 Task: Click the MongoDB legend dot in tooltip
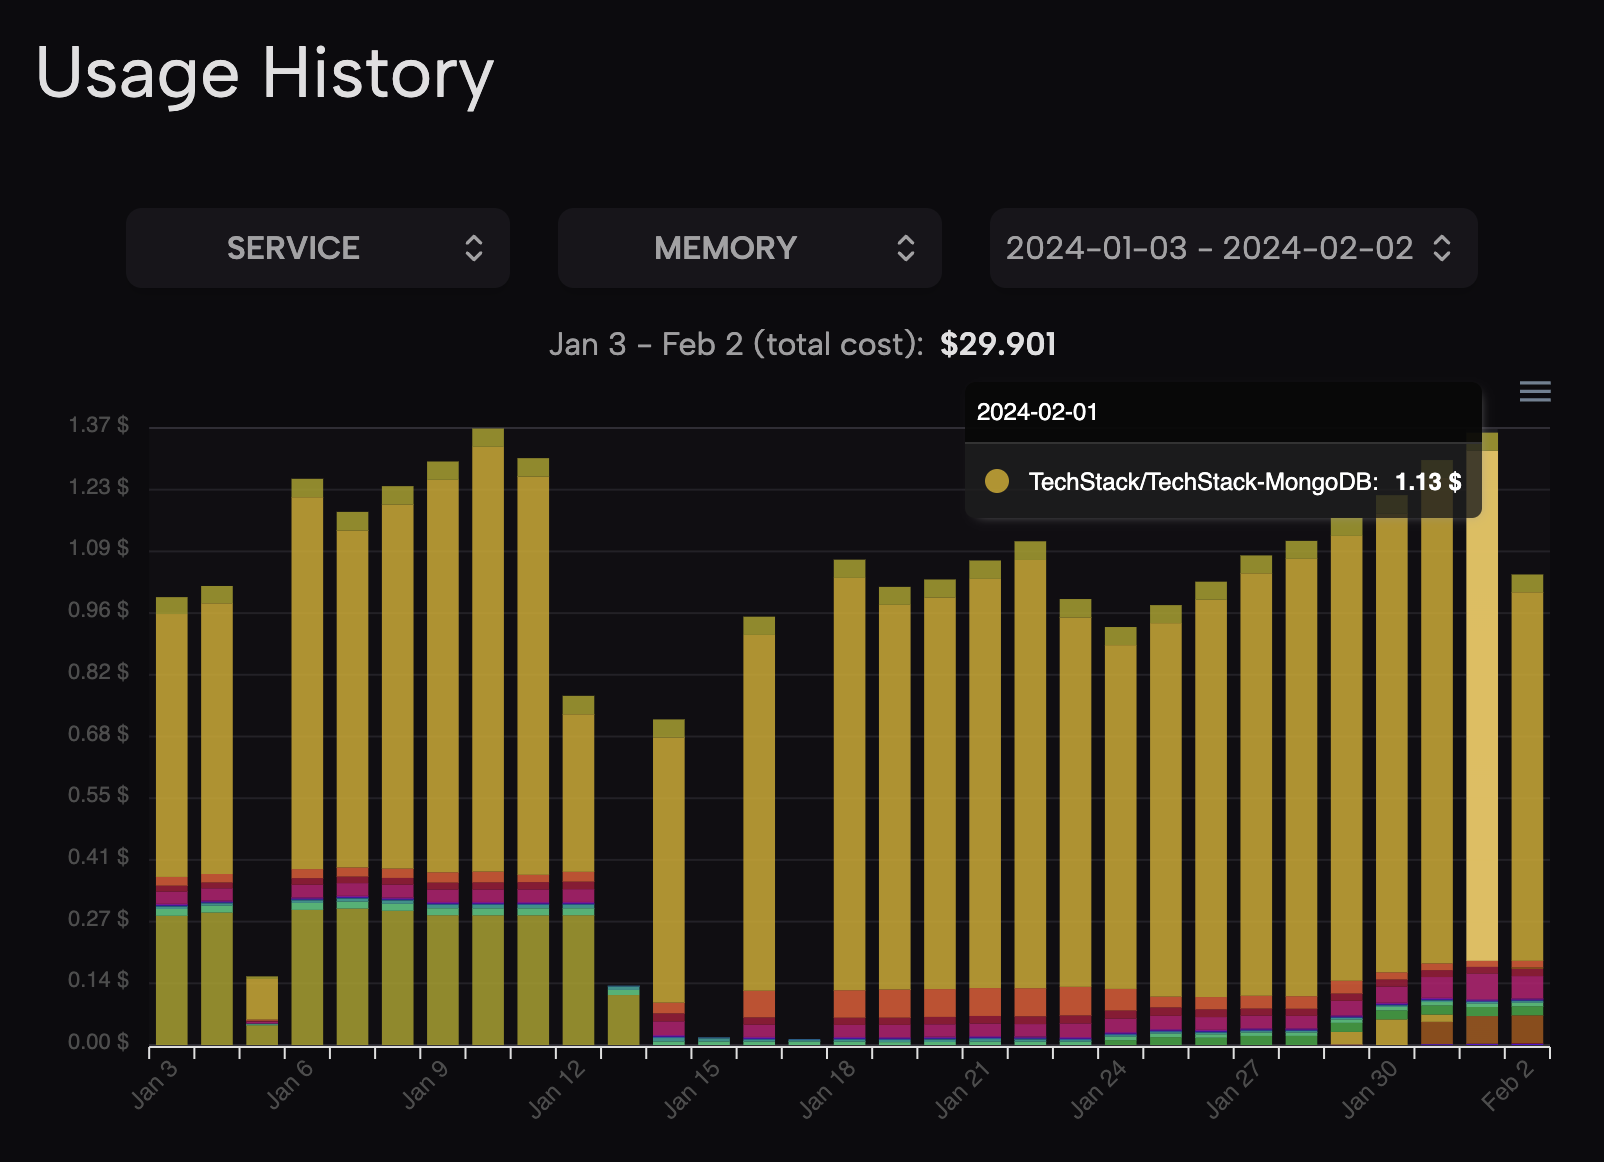[x=997, y=482]
